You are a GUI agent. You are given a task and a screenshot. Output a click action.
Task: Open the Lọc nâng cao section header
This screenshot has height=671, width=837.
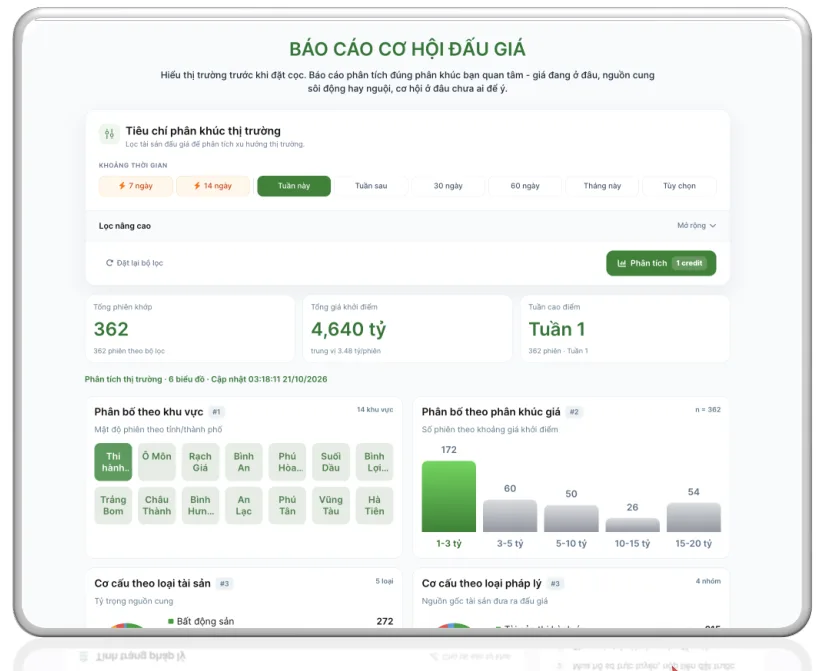pyautogui.click(x=407, y=226)
